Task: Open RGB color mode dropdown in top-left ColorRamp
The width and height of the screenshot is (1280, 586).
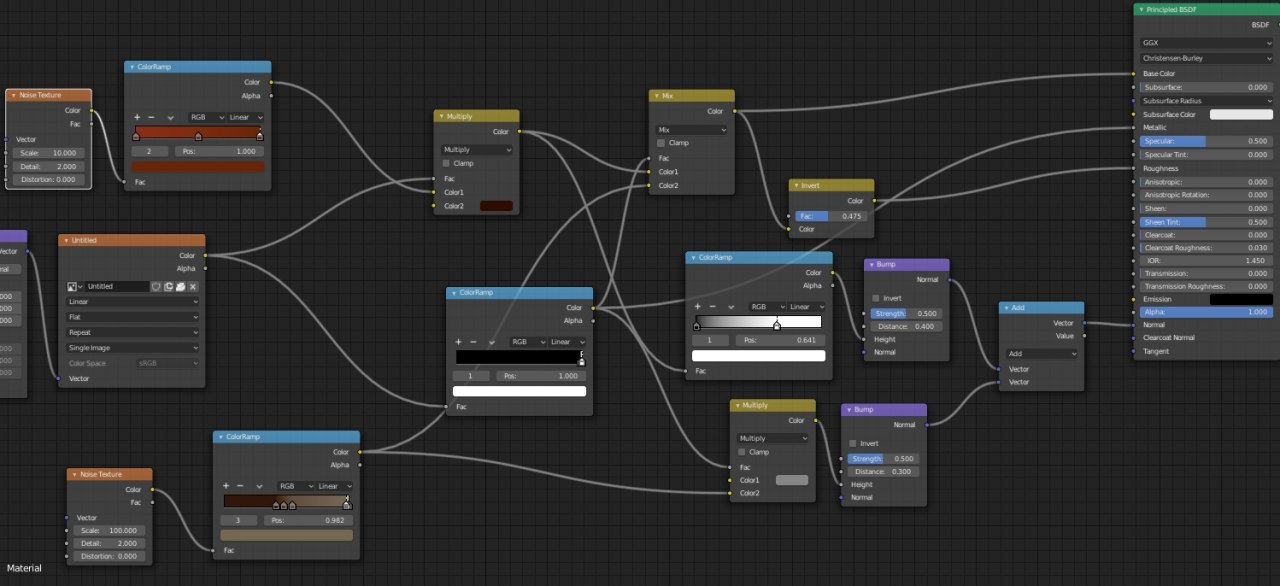Action: pyautogui.click(x=208, y=117)
